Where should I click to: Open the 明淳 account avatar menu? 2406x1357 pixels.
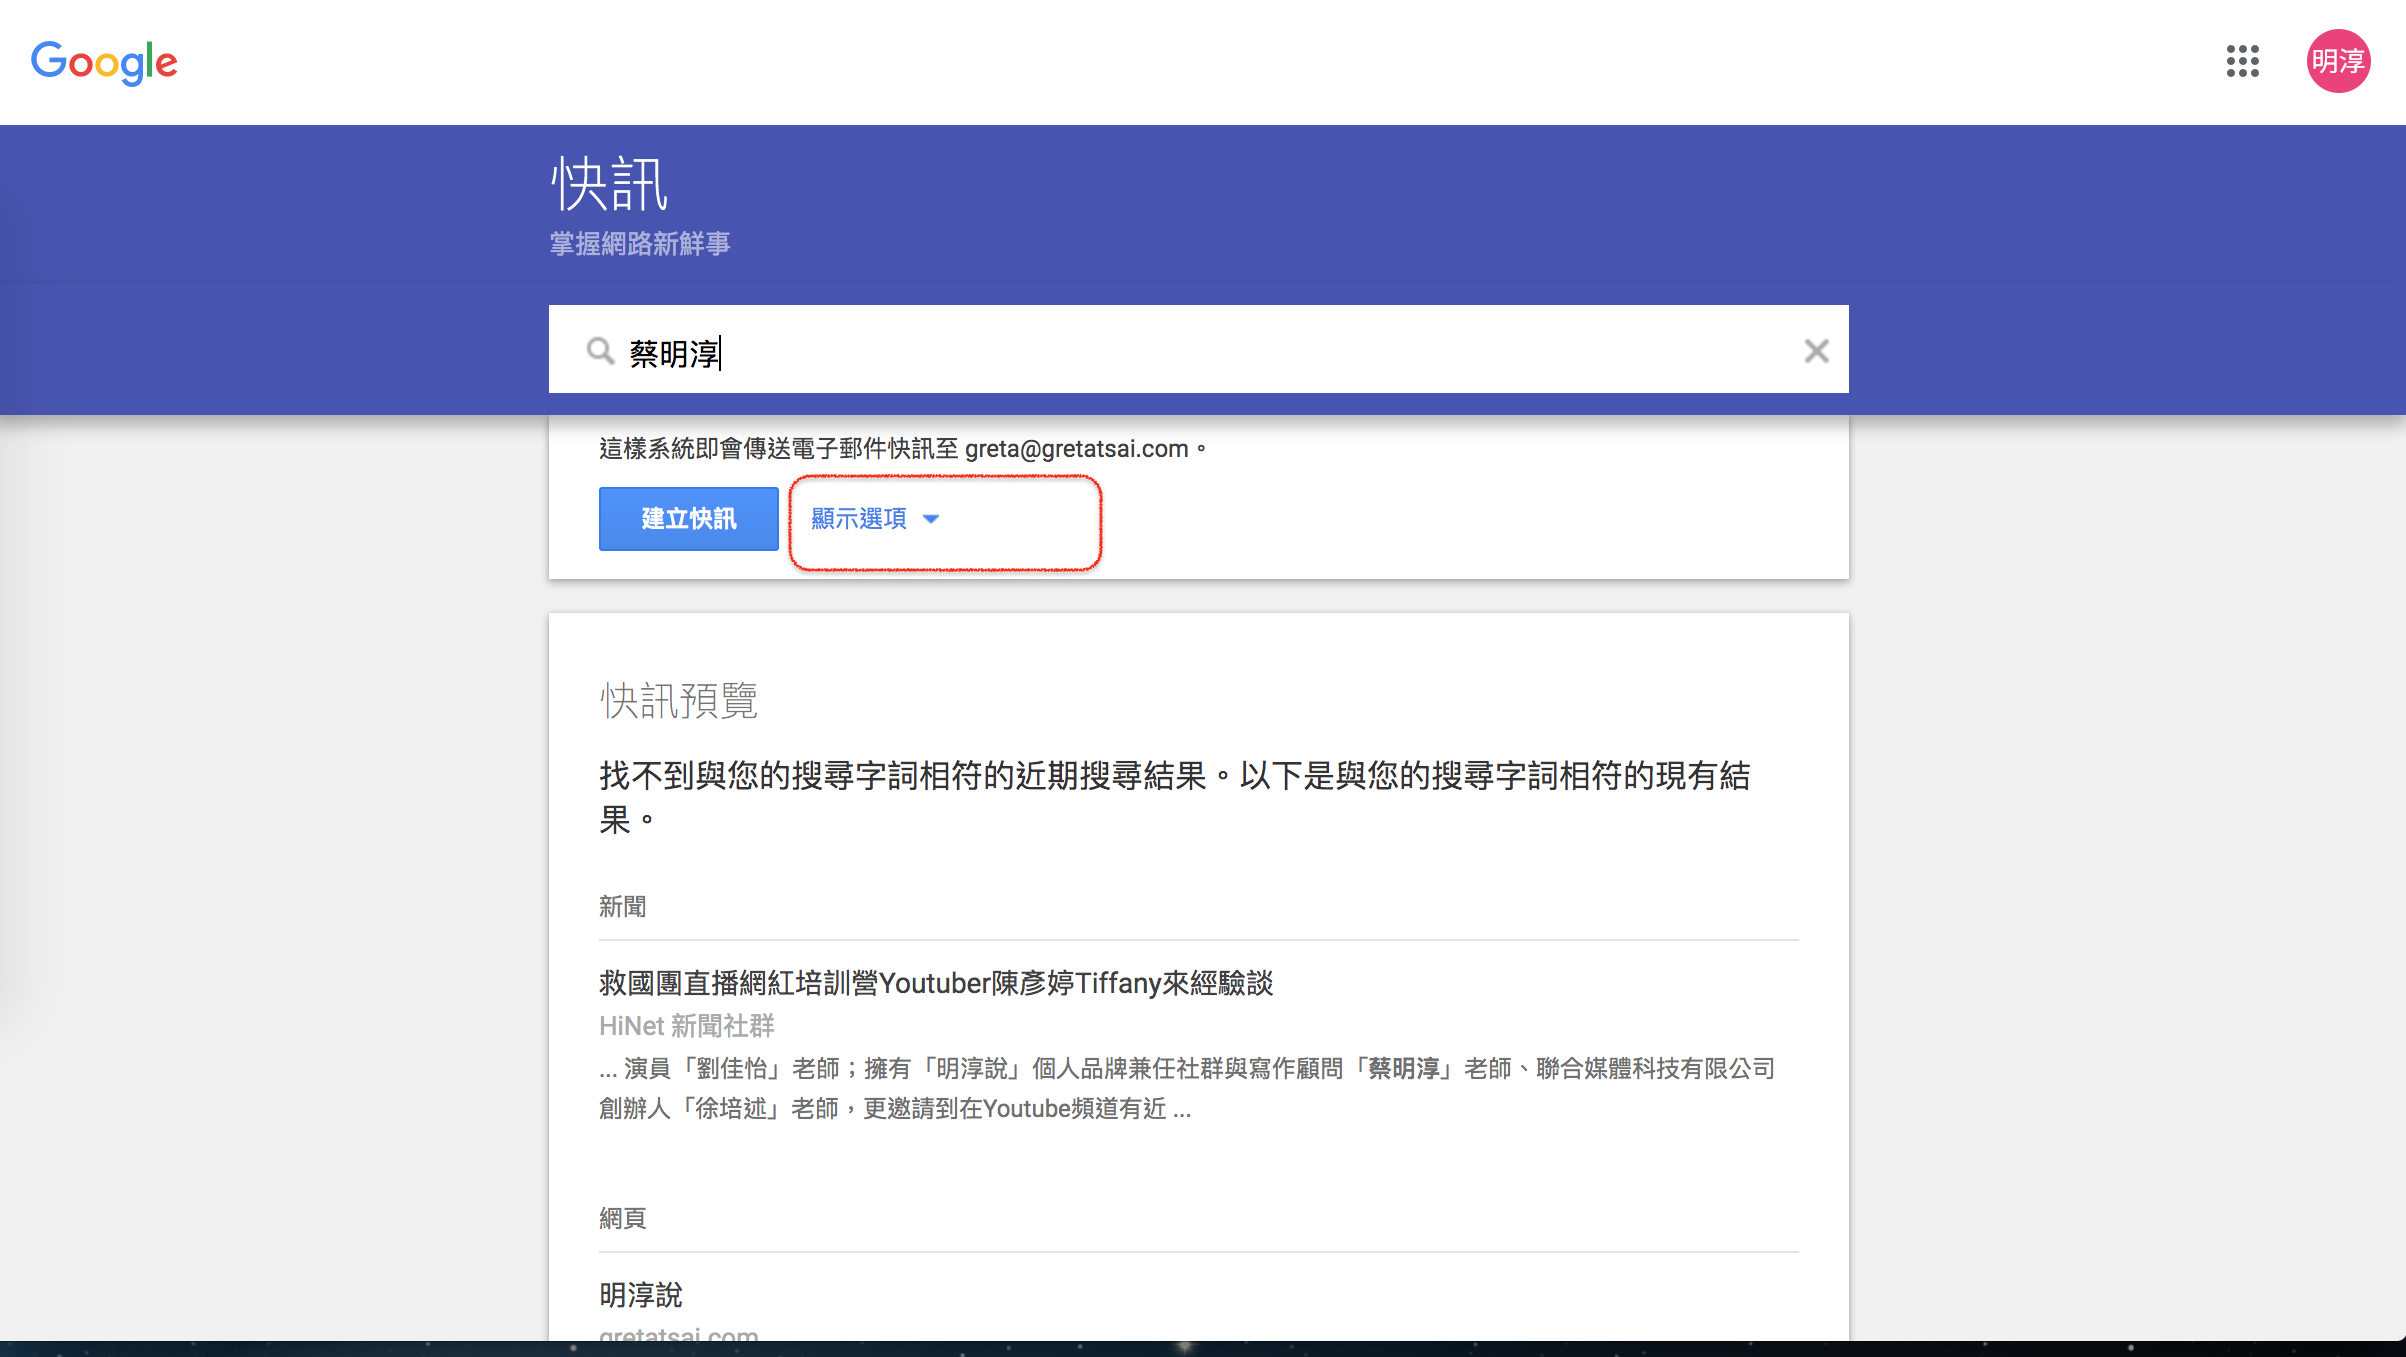click(x=2337, y=61)
